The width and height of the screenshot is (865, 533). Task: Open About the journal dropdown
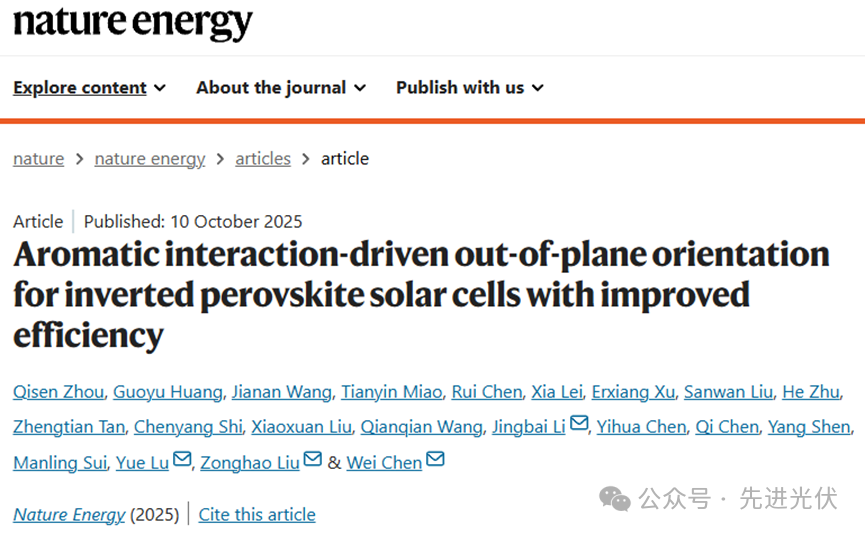[281, 88]
